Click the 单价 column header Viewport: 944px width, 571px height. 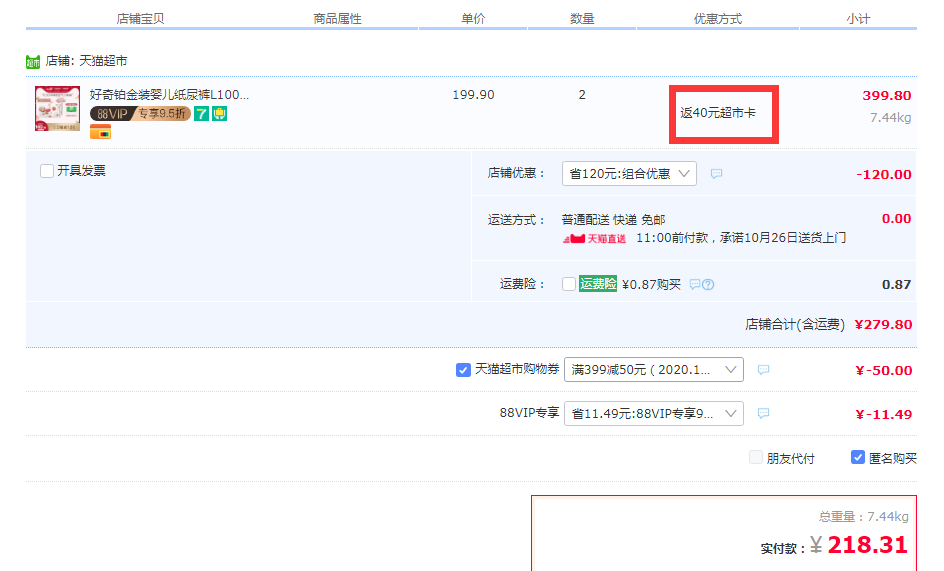point(473,19)
